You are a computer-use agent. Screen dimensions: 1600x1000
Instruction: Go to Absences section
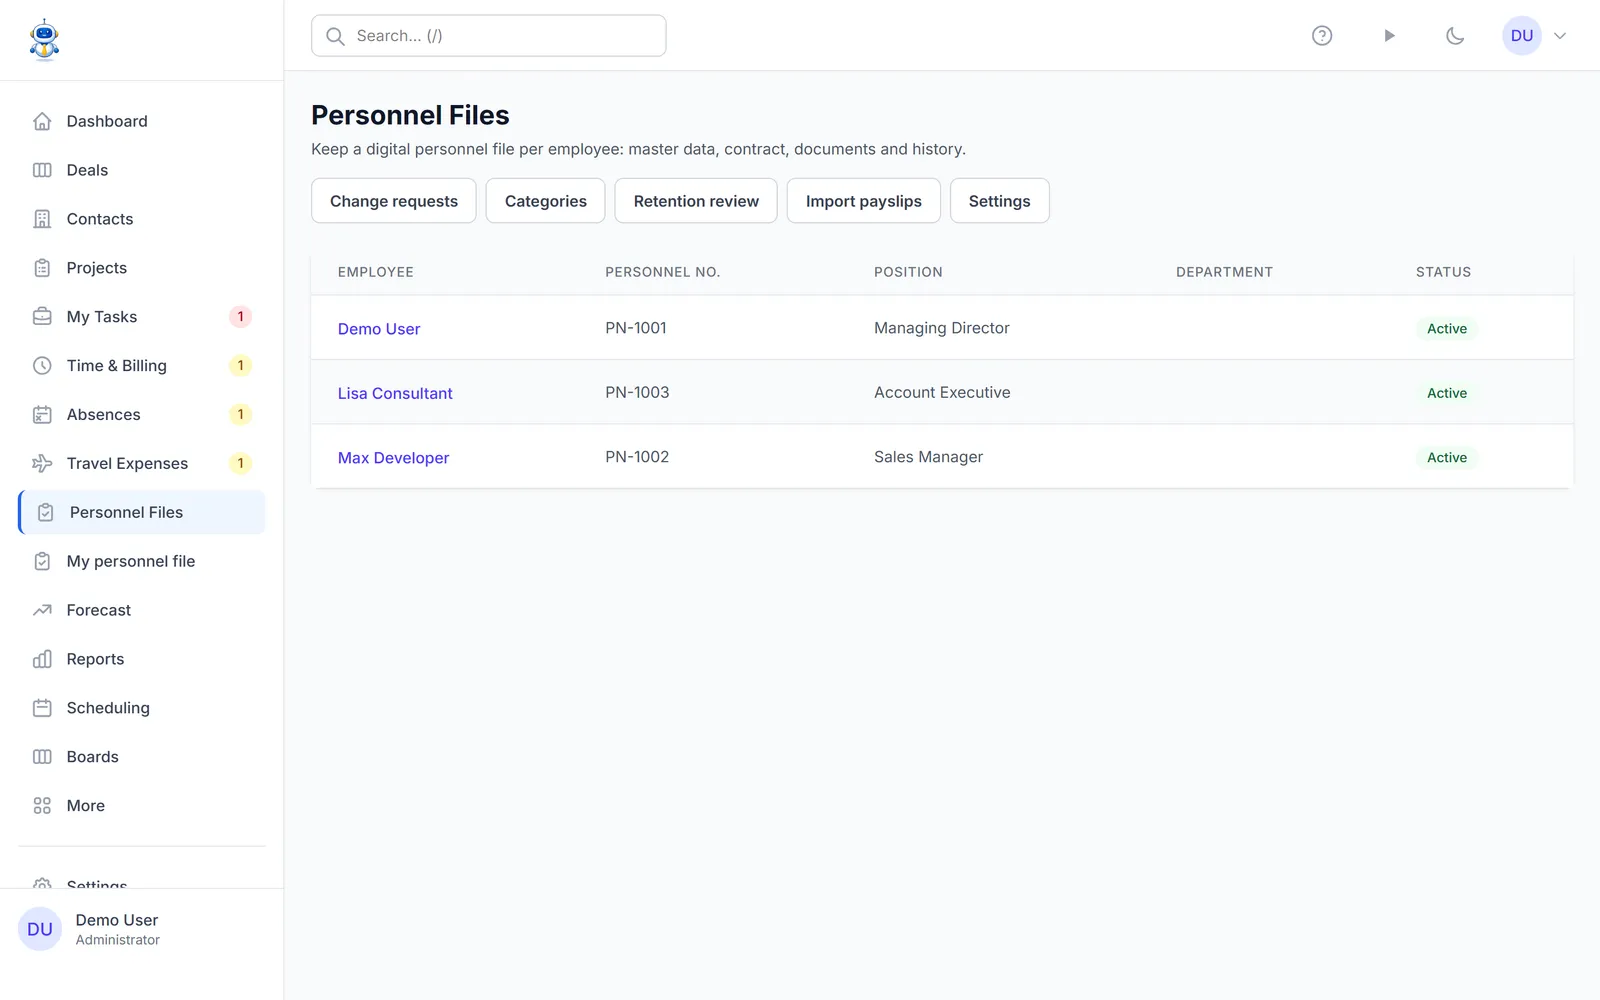click(142, 415)
